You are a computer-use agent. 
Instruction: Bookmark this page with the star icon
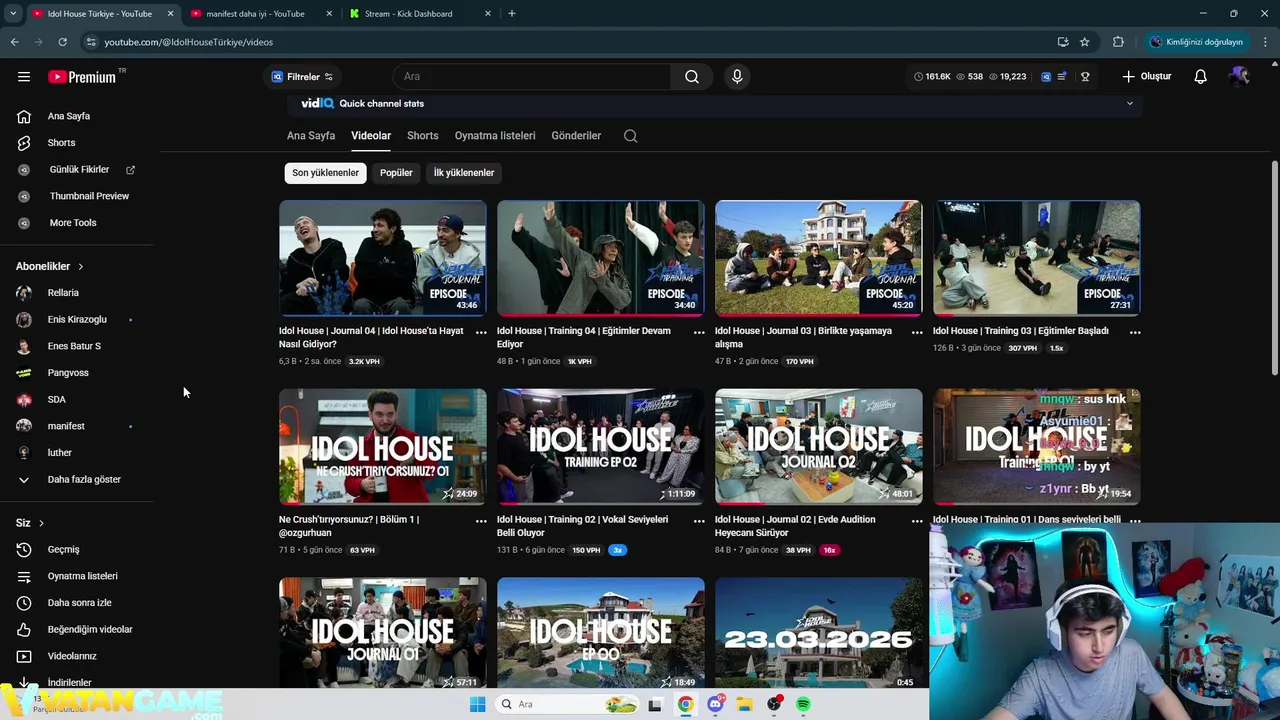[1085, 42]
